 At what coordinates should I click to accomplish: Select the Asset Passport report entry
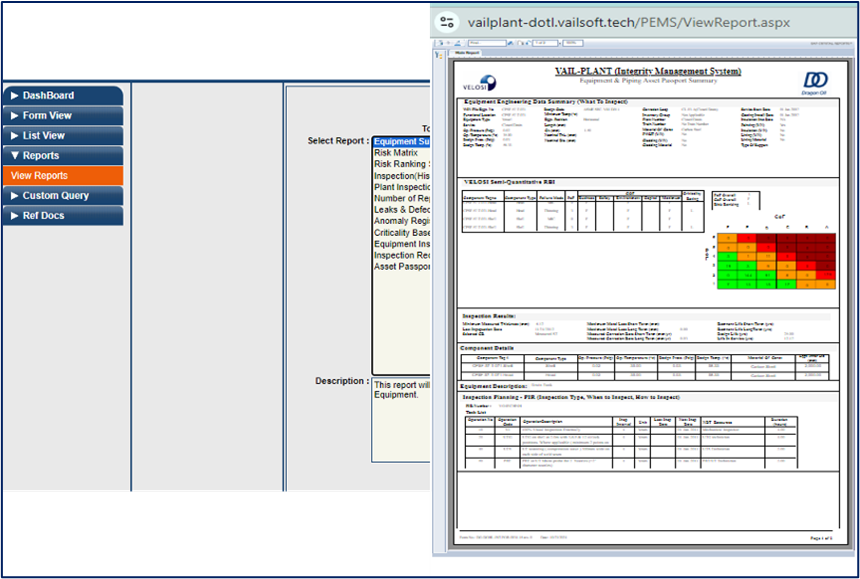pos(402,266)
